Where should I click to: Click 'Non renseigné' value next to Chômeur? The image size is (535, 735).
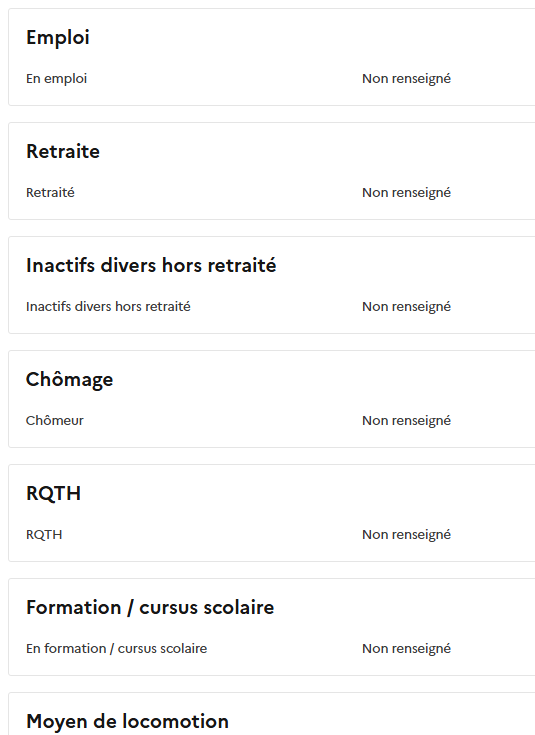click(406, 420)
